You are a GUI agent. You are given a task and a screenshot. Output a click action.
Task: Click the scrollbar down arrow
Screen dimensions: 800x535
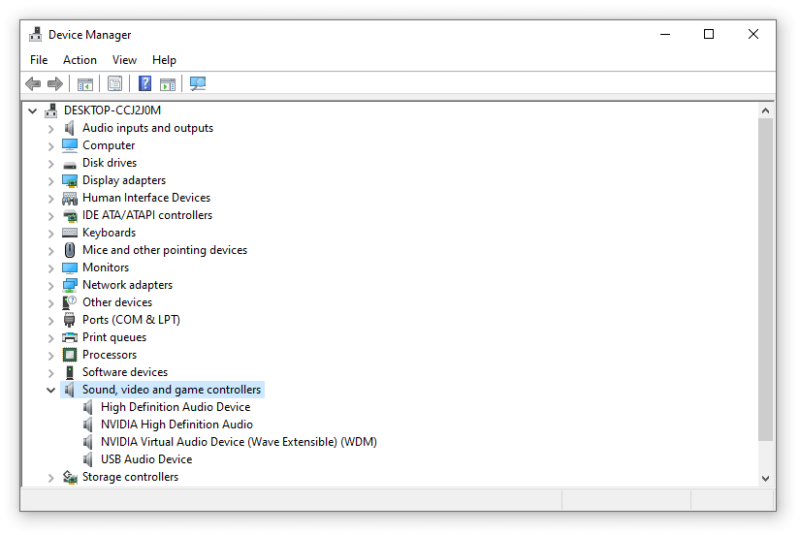[765, 478]
